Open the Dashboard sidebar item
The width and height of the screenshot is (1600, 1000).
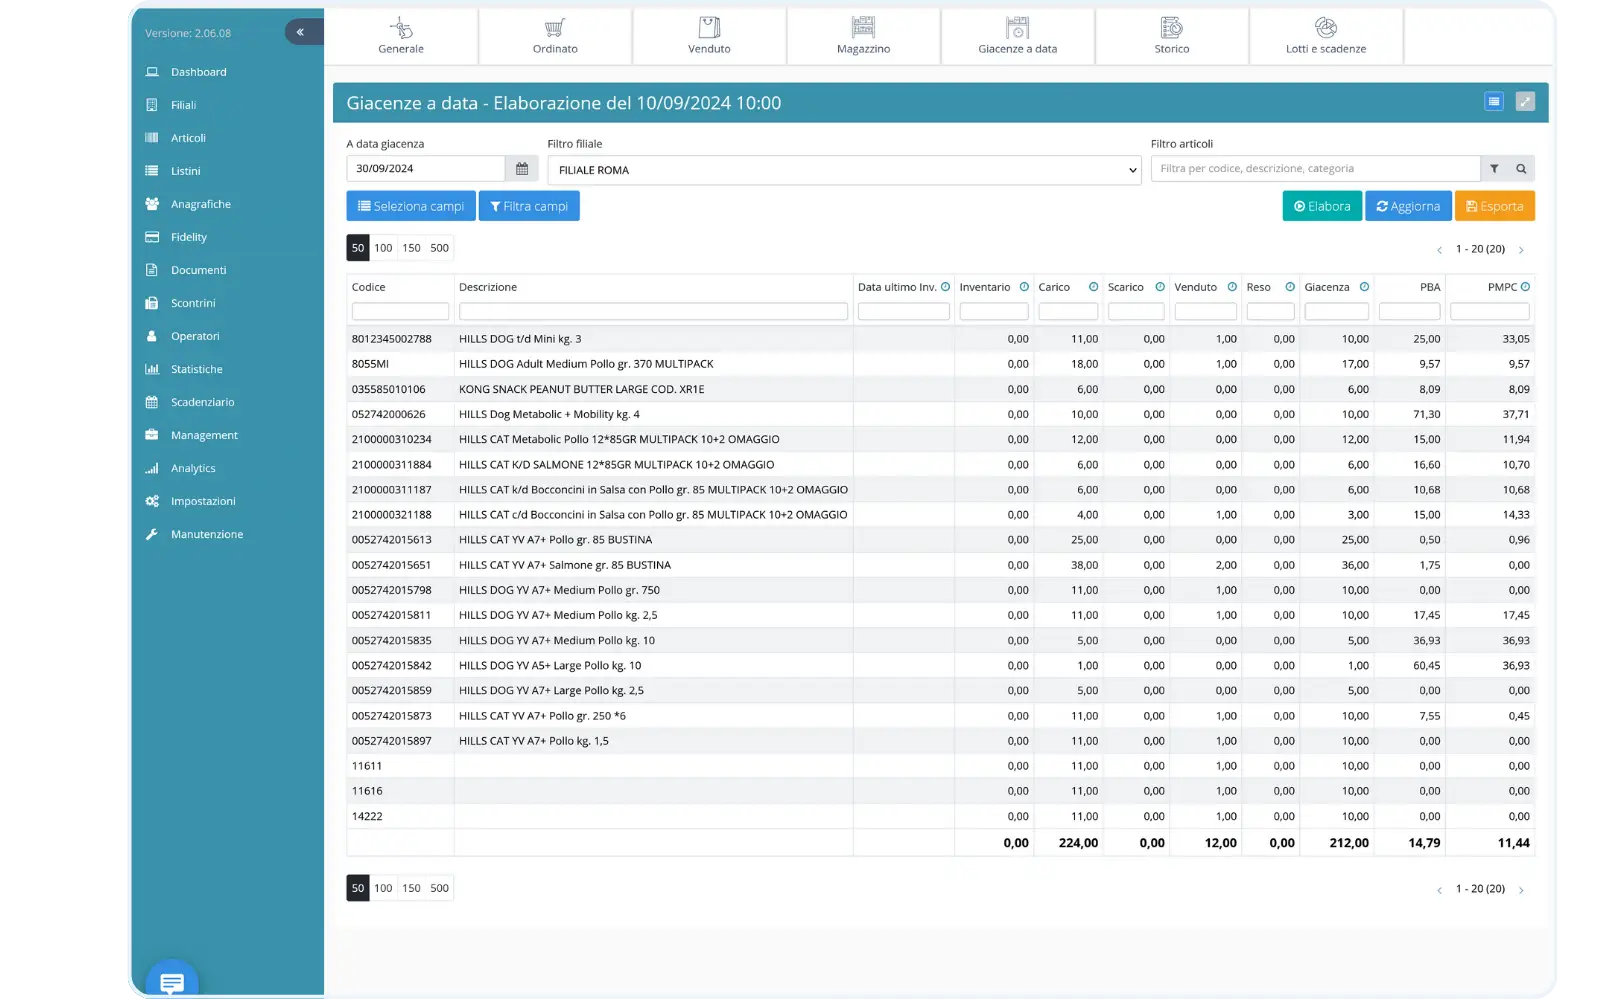(198, 72)
